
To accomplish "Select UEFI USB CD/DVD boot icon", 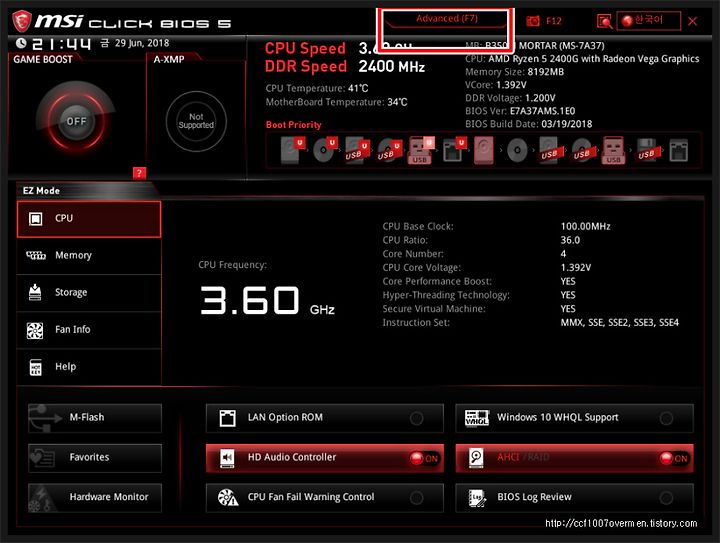I will 389,150.
